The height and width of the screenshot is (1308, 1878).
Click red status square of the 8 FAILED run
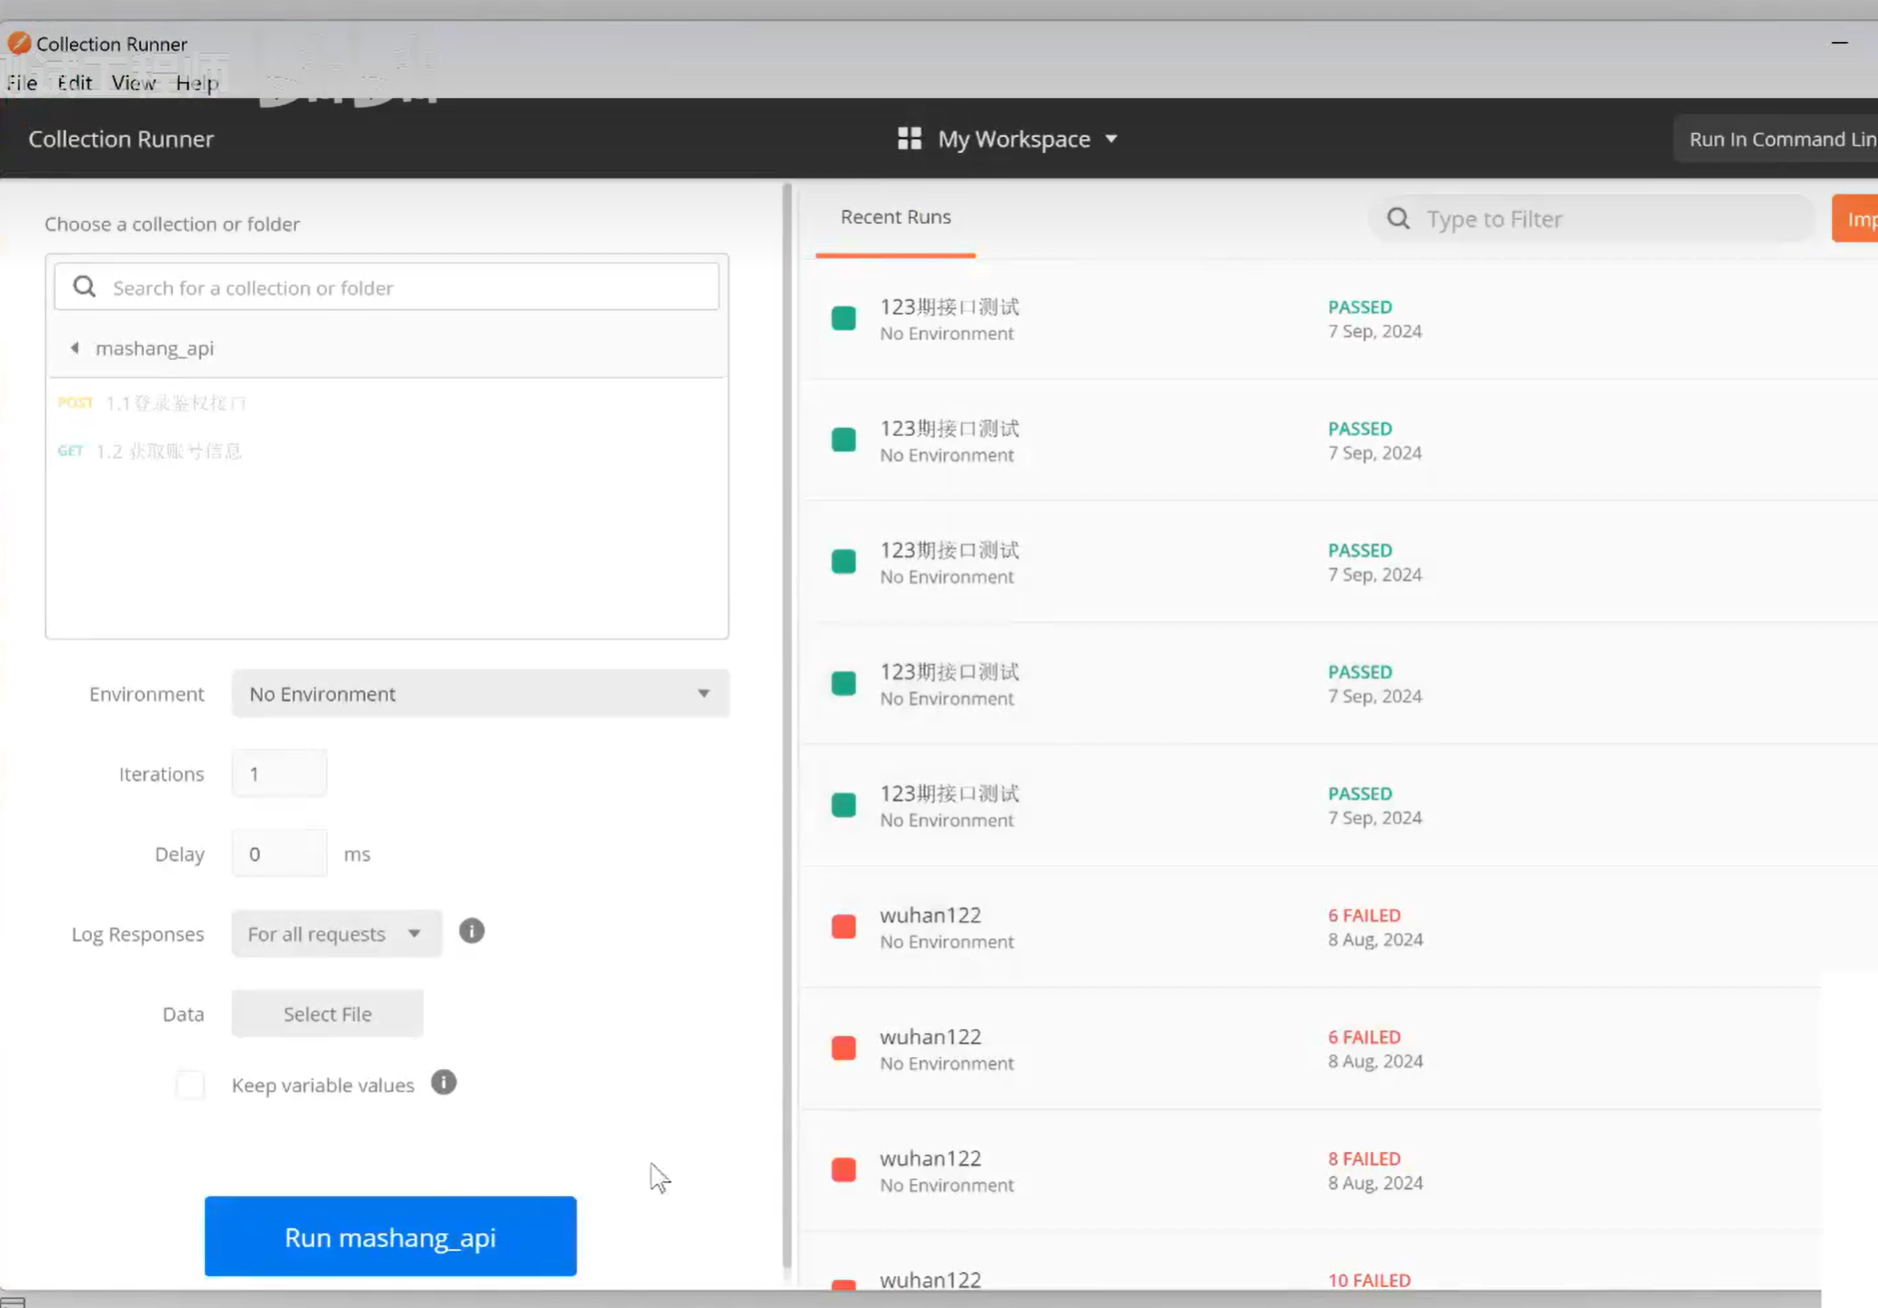point(844,1169)
